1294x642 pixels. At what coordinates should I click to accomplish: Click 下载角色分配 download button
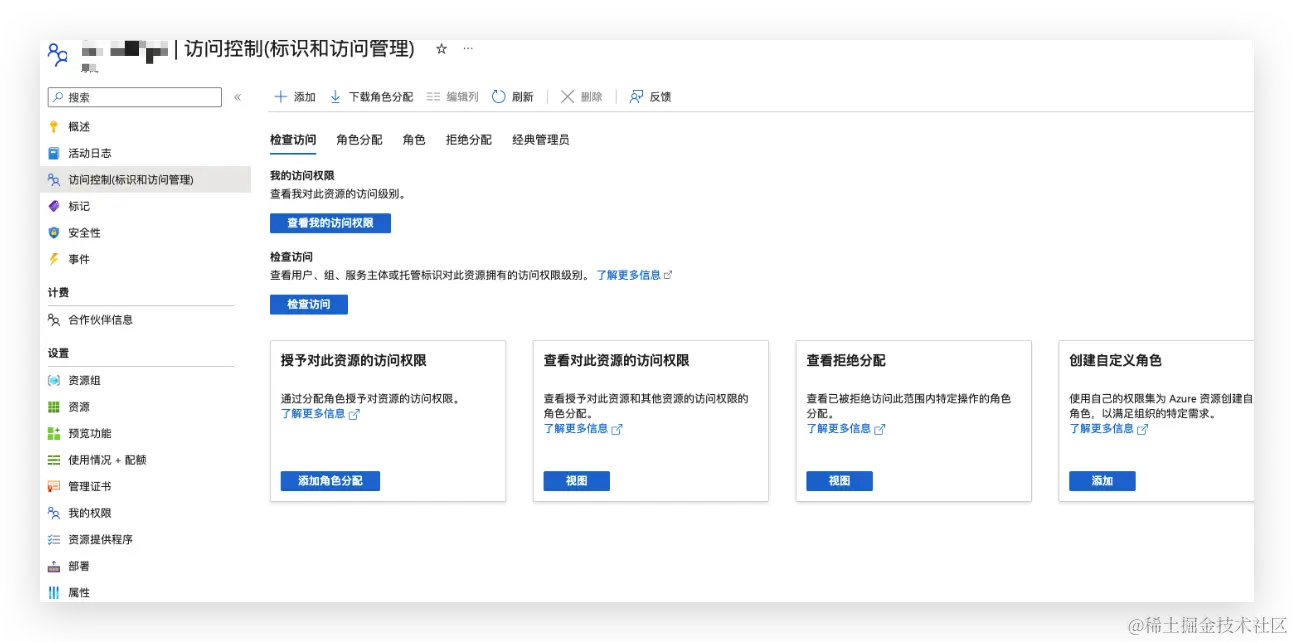point(371,97)
